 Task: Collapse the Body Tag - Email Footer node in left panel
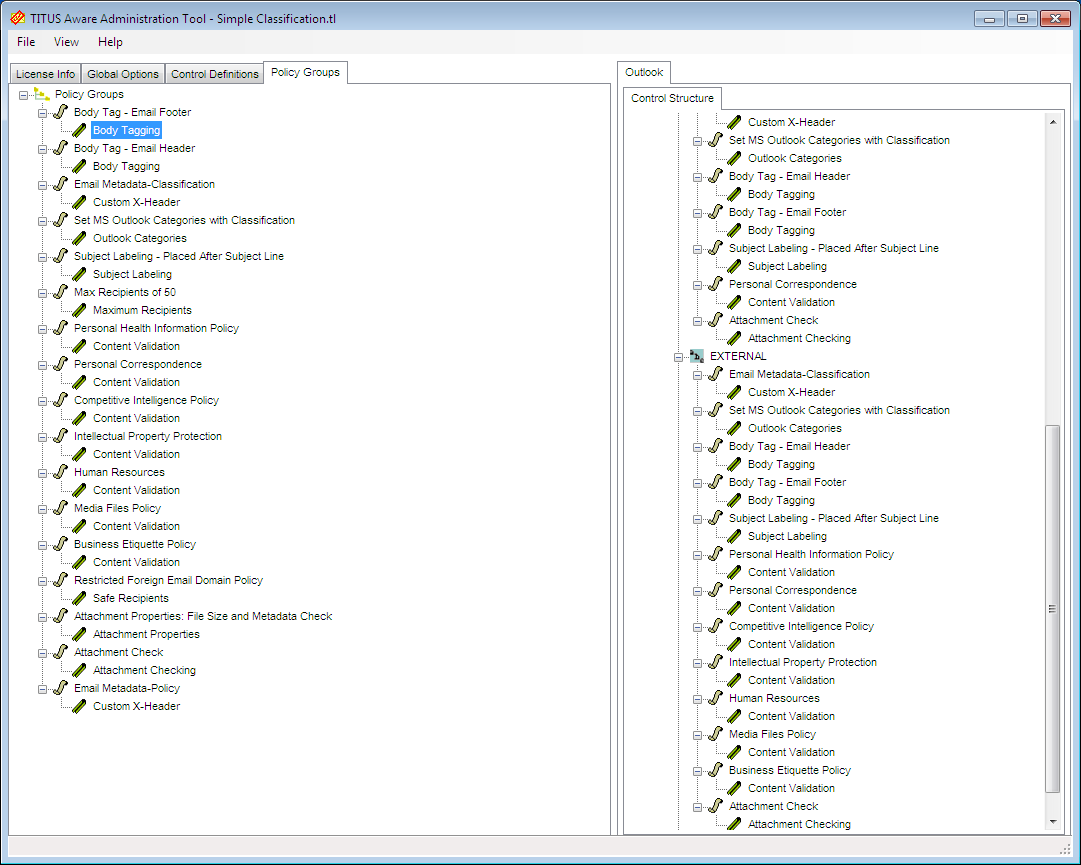pos(43,113)
